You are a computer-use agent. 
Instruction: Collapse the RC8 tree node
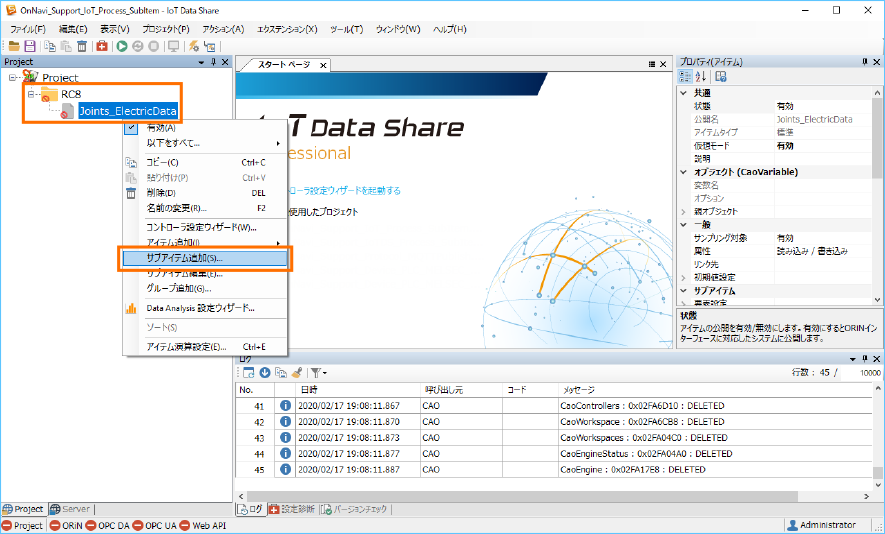[33, 94]
